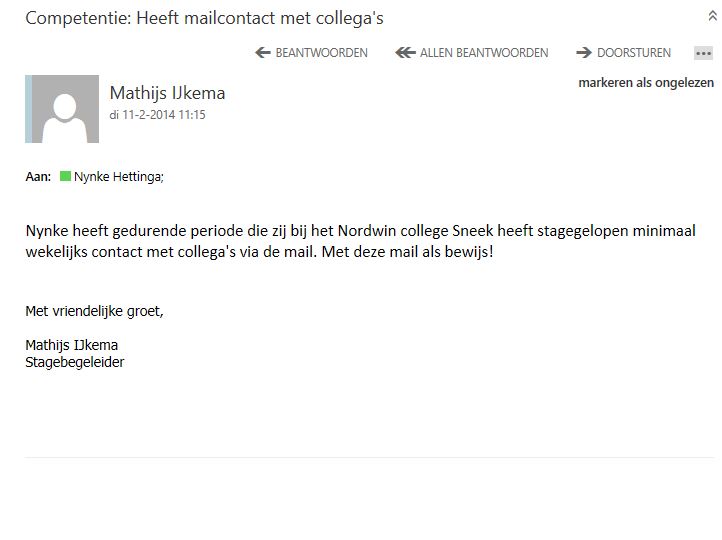
Task: Open the more actions ellipsis menu
Action: tap(703, 53)
